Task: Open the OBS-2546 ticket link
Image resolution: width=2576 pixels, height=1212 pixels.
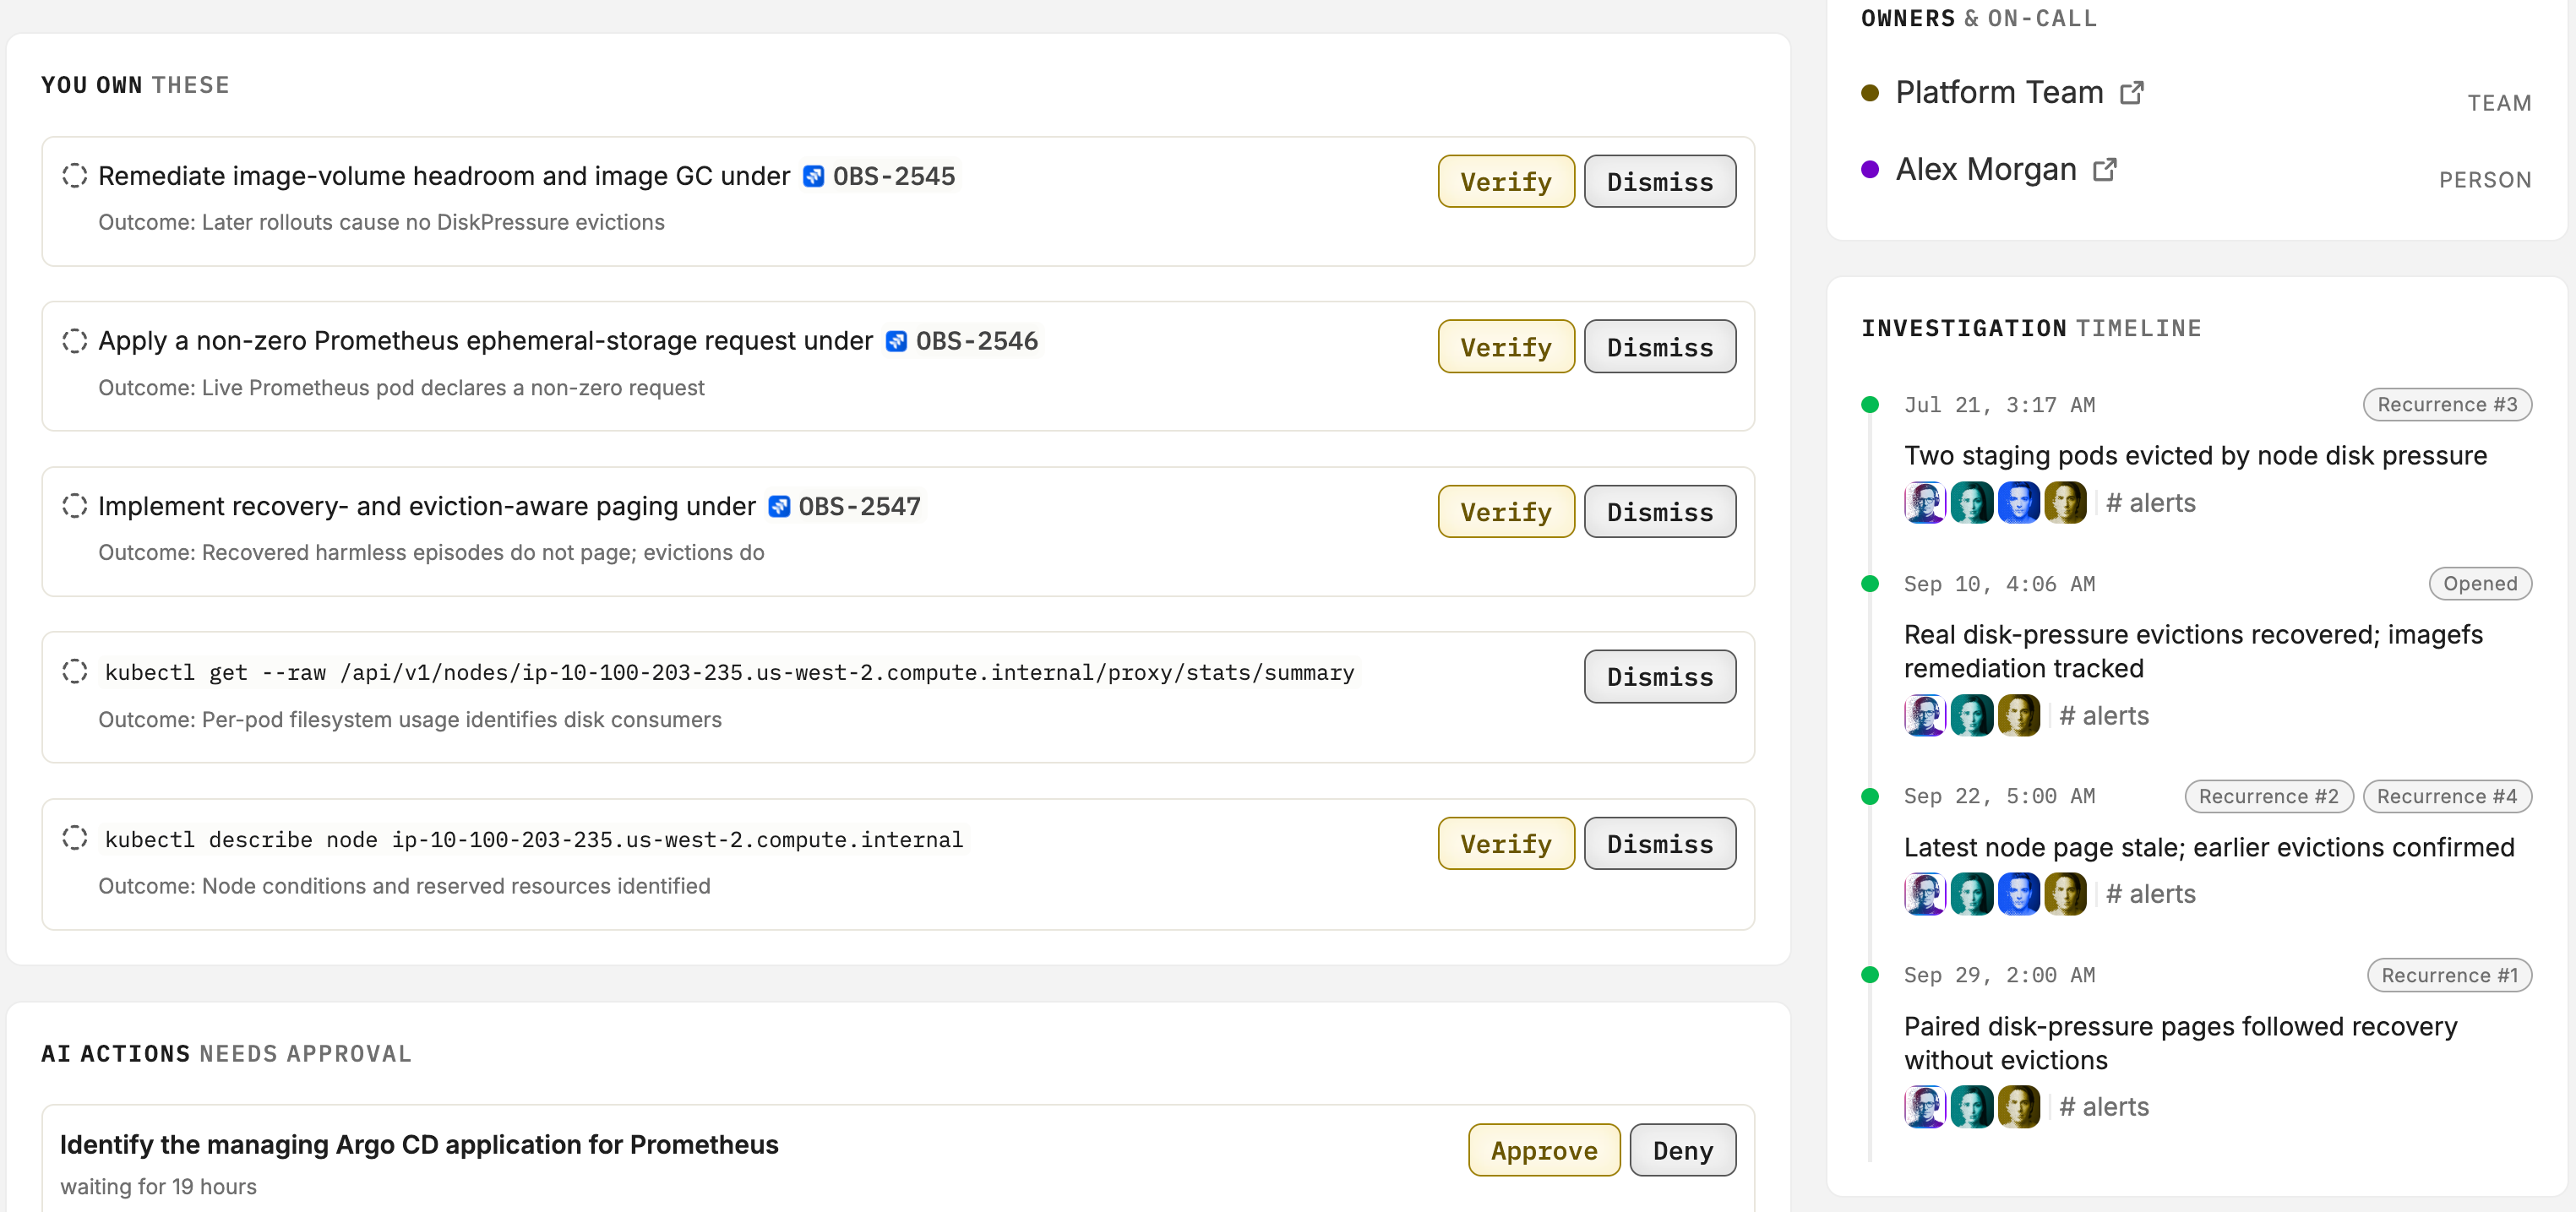Action: coord(977,342)
